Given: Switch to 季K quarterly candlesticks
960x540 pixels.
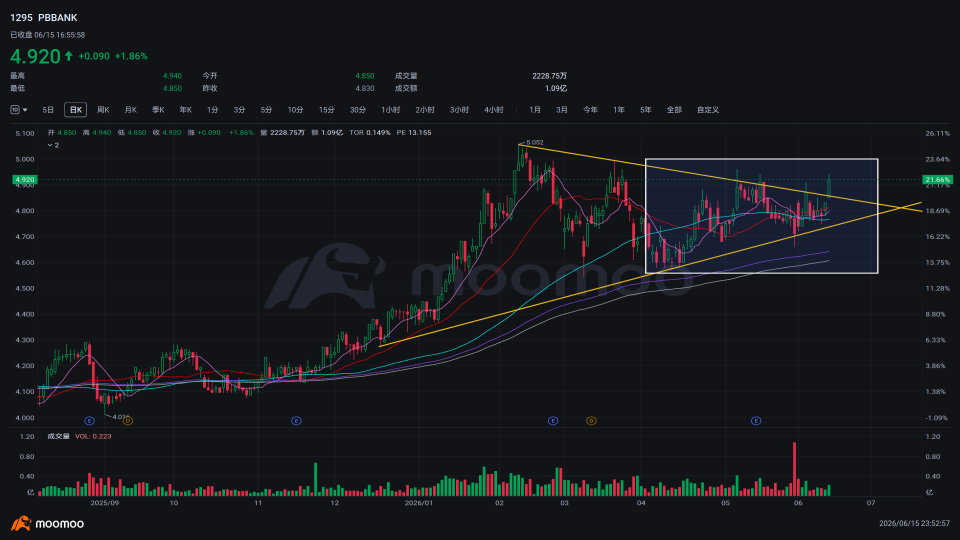Looking at the screenshot, I should [x=158, y=110].
